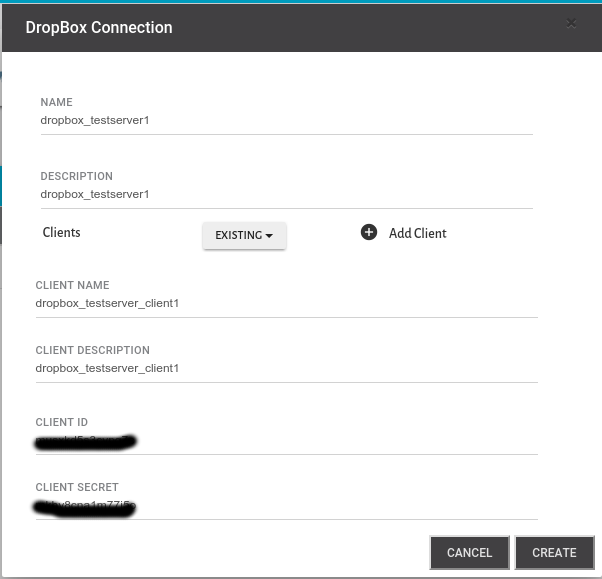Click the CLIENT DESCRIPTION label text
The height and width of the screenshot is (579, 602).
point(93,350)
